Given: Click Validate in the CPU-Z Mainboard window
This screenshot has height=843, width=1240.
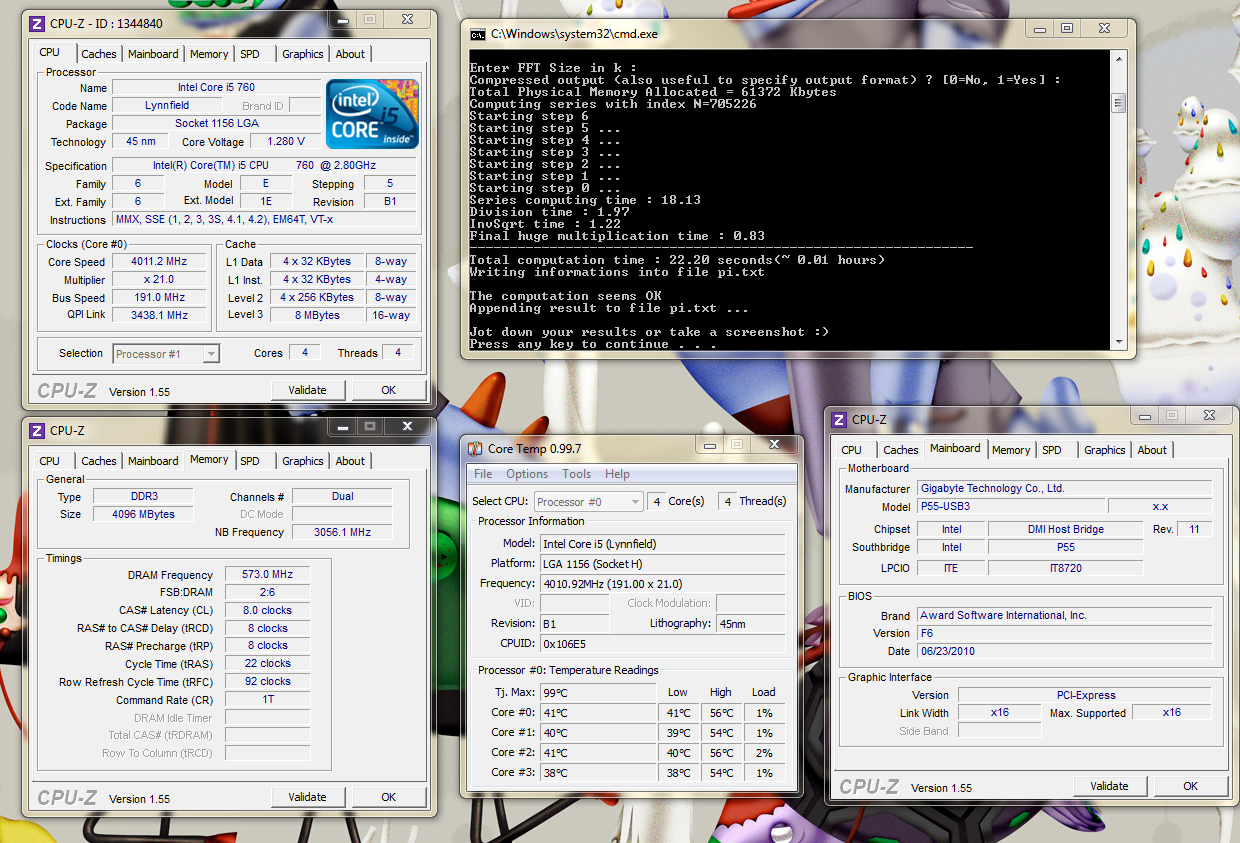Looking at the screenshot, I should [x=1109, y=786].
